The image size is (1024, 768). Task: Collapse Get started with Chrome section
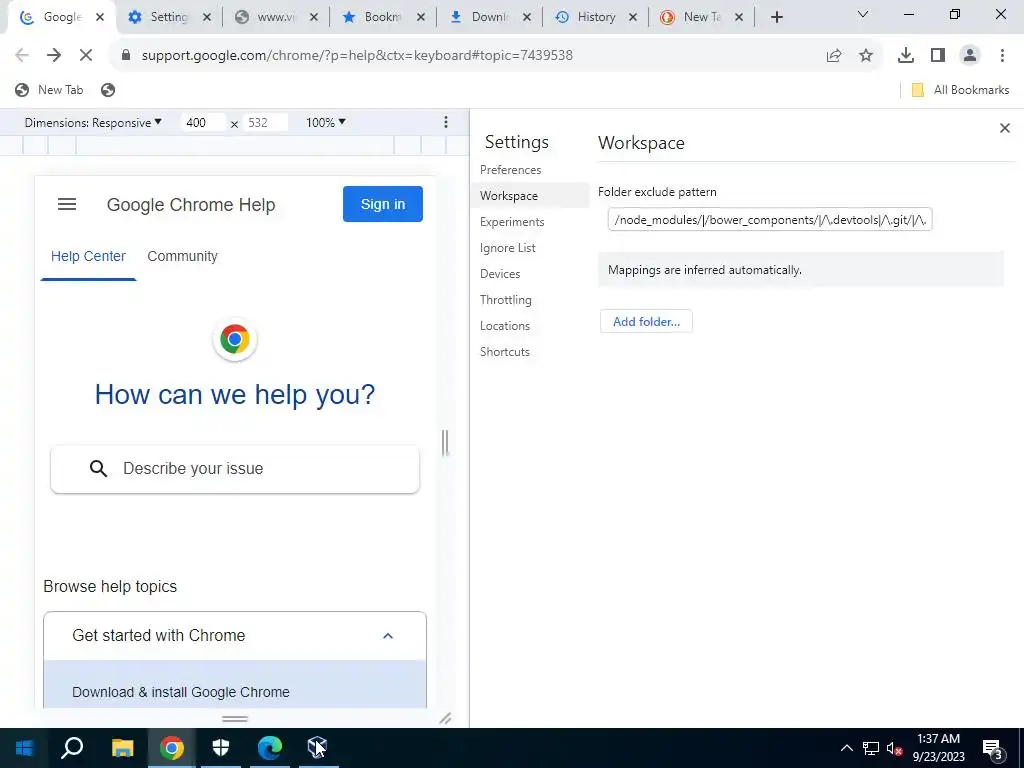(x=235, y=635)
